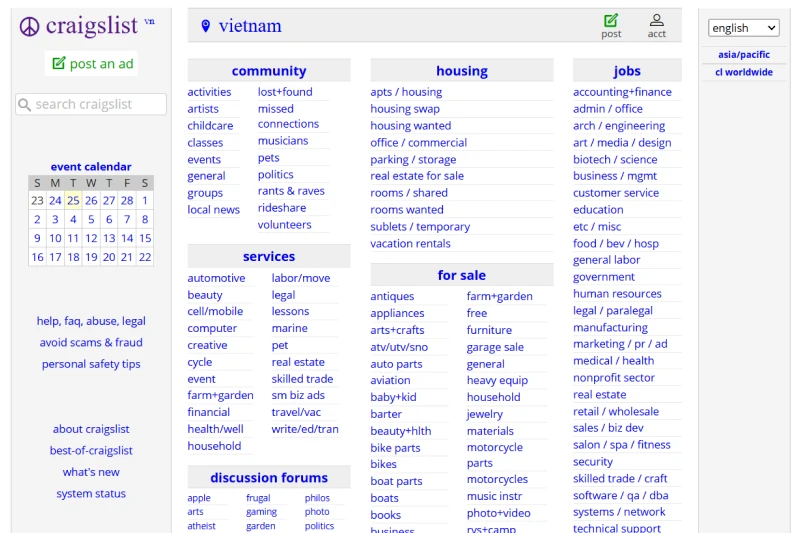Screen dimensions: 800x533
Task: Open accounting+finance jobs
Action: 622,92
